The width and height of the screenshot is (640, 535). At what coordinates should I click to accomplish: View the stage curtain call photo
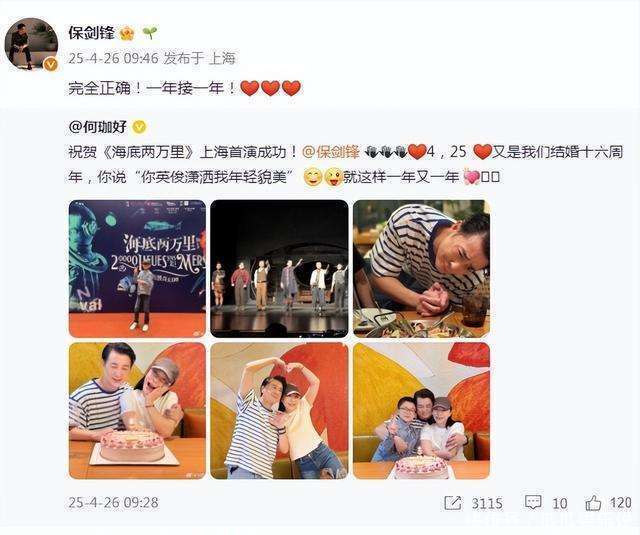279,269
